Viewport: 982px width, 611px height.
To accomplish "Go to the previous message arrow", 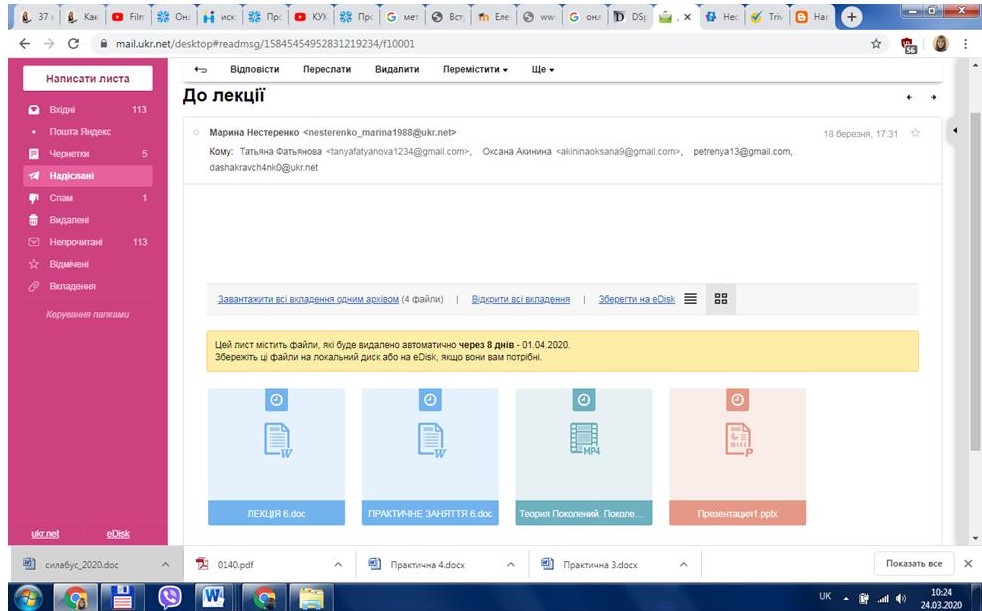I will click(x=909, y=98).
